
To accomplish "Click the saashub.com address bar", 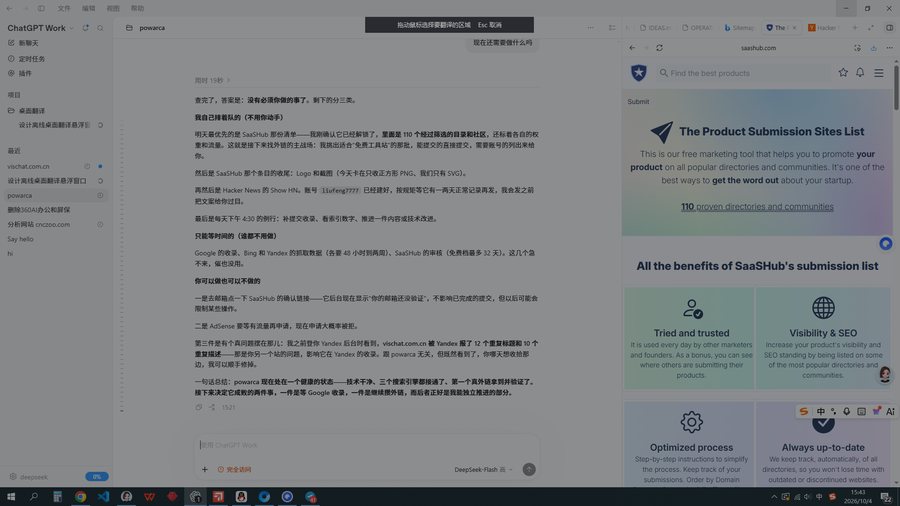I will pyautogui.click(x=758, y=48).
